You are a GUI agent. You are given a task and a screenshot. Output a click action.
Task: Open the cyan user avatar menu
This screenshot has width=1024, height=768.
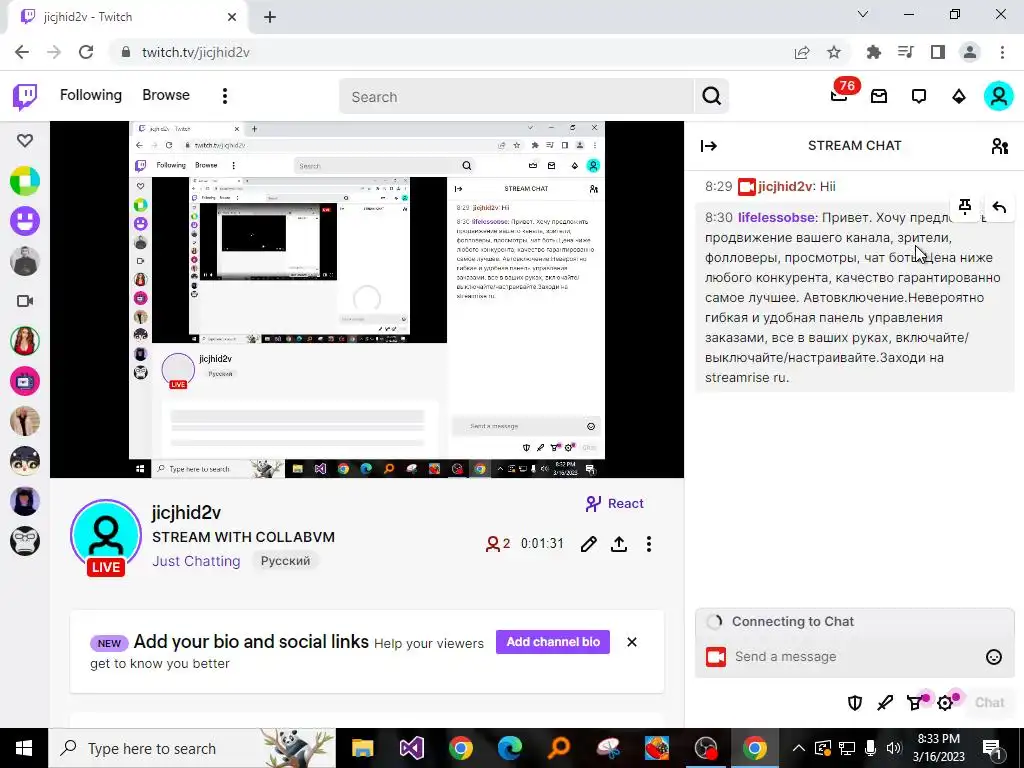(x=999, y=97)
